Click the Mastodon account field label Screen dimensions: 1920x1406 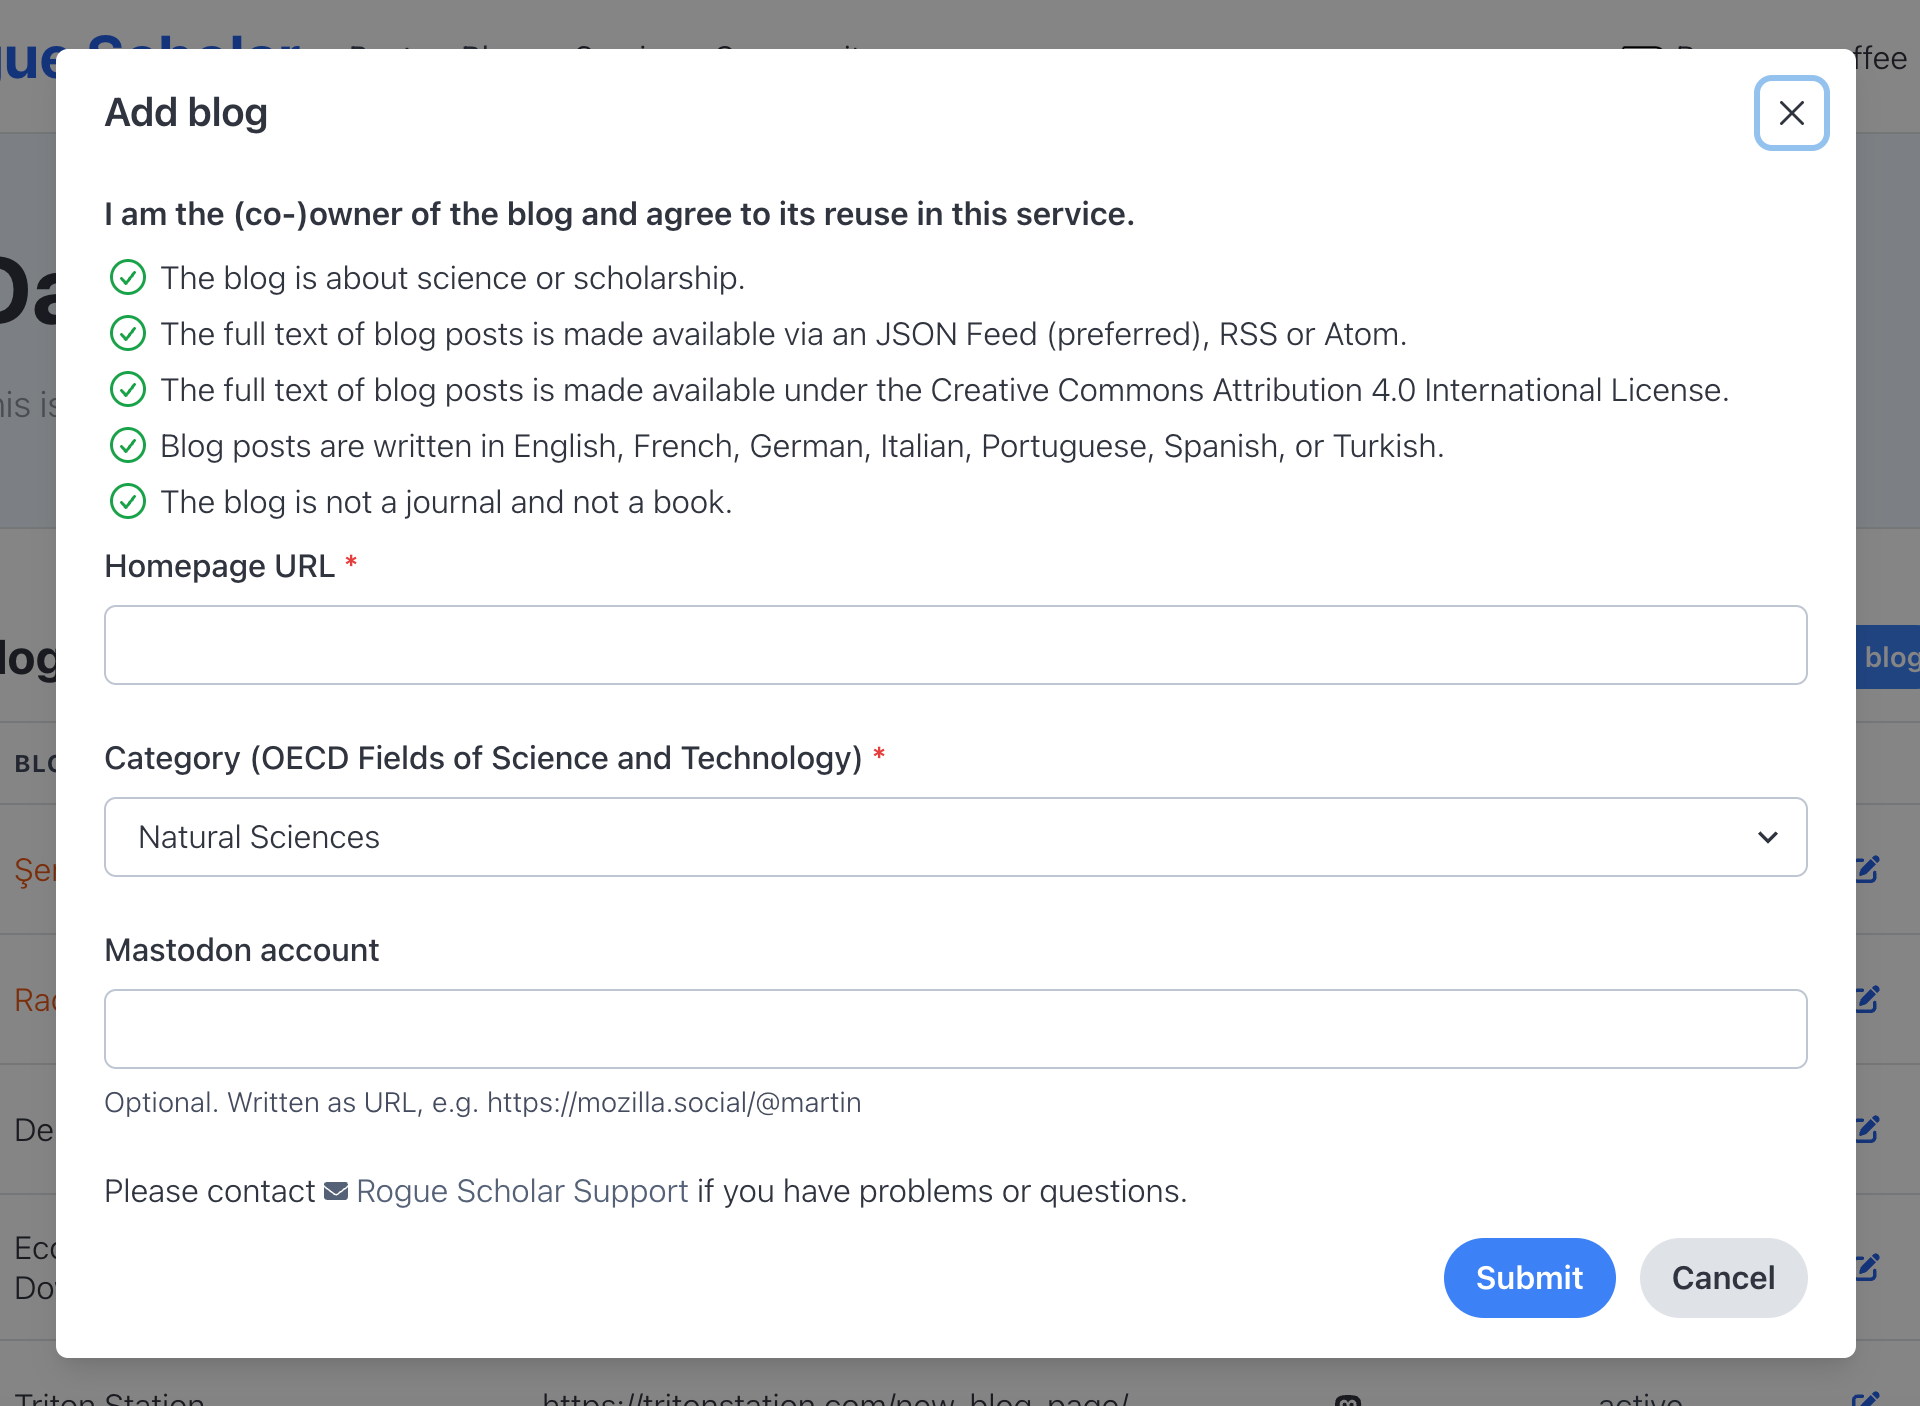[241, 950]
